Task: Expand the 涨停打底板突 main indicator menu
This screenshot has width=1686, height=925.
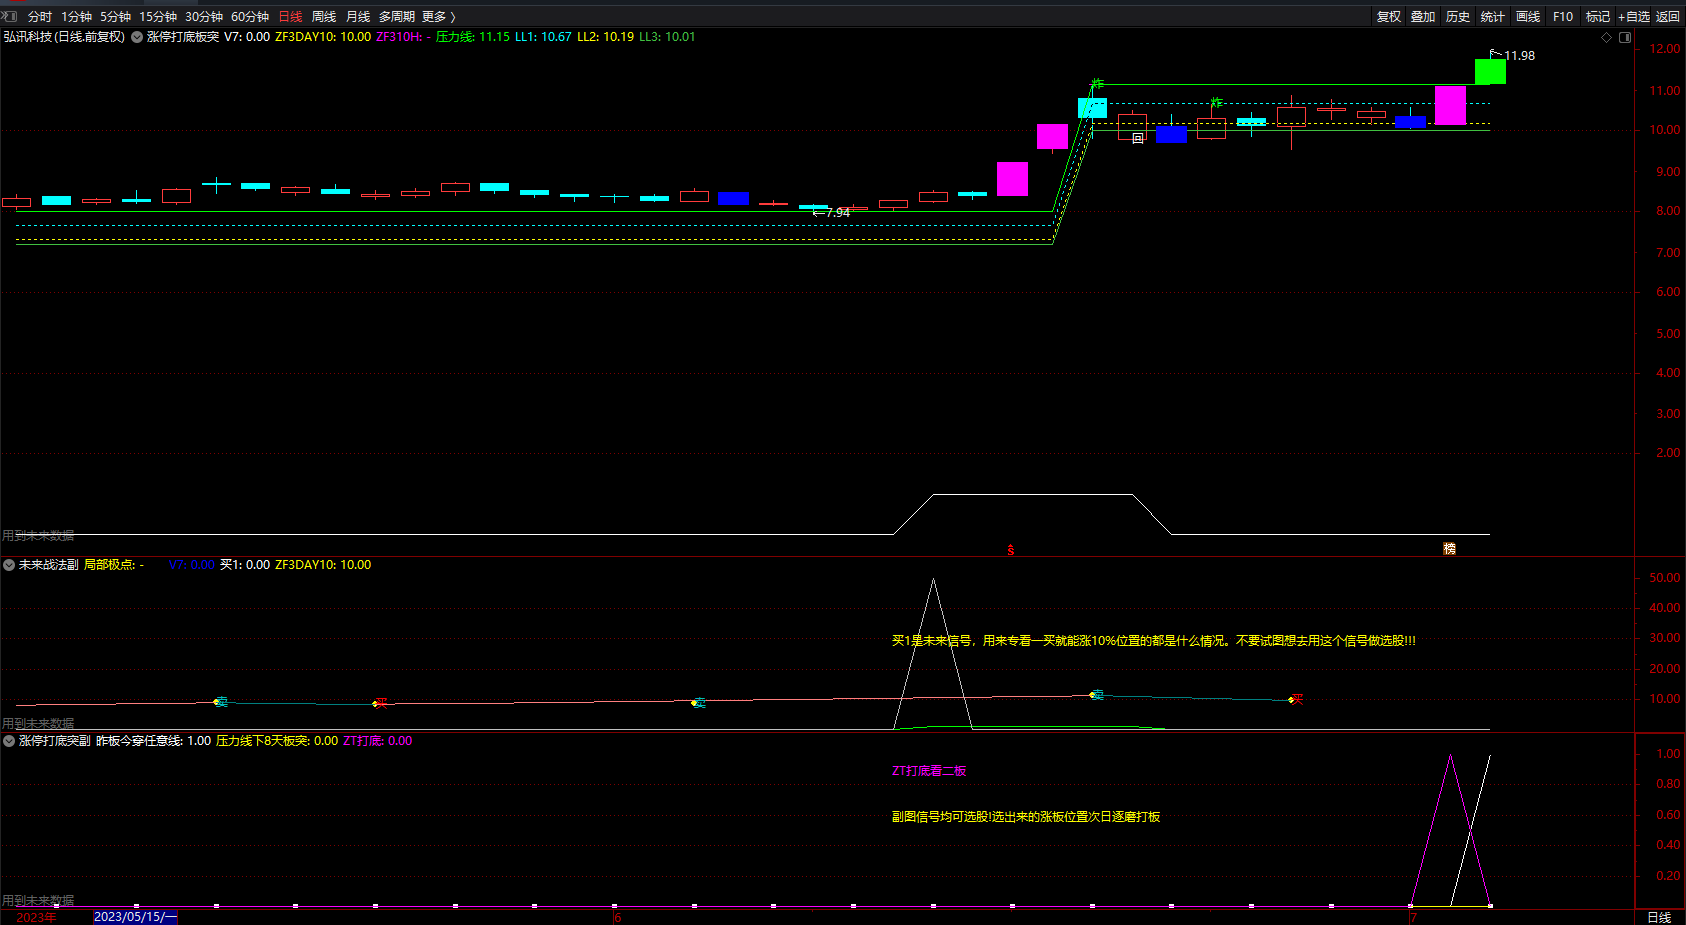Action: (137, 37)
